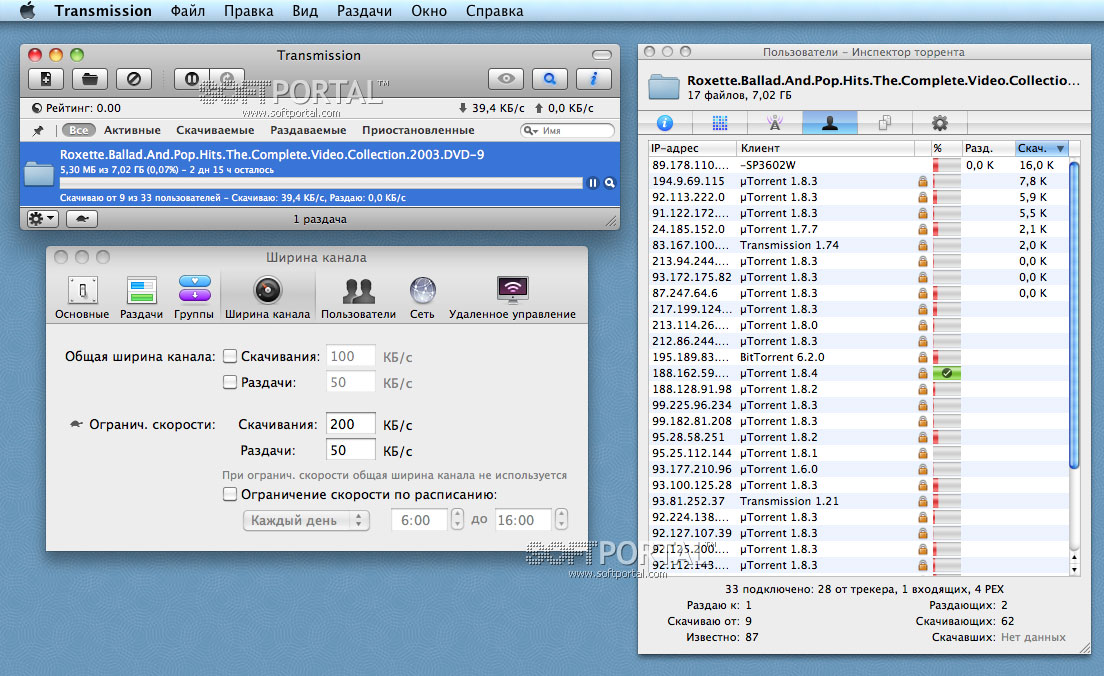Click the folder icon in inspector header

point(663,87)
